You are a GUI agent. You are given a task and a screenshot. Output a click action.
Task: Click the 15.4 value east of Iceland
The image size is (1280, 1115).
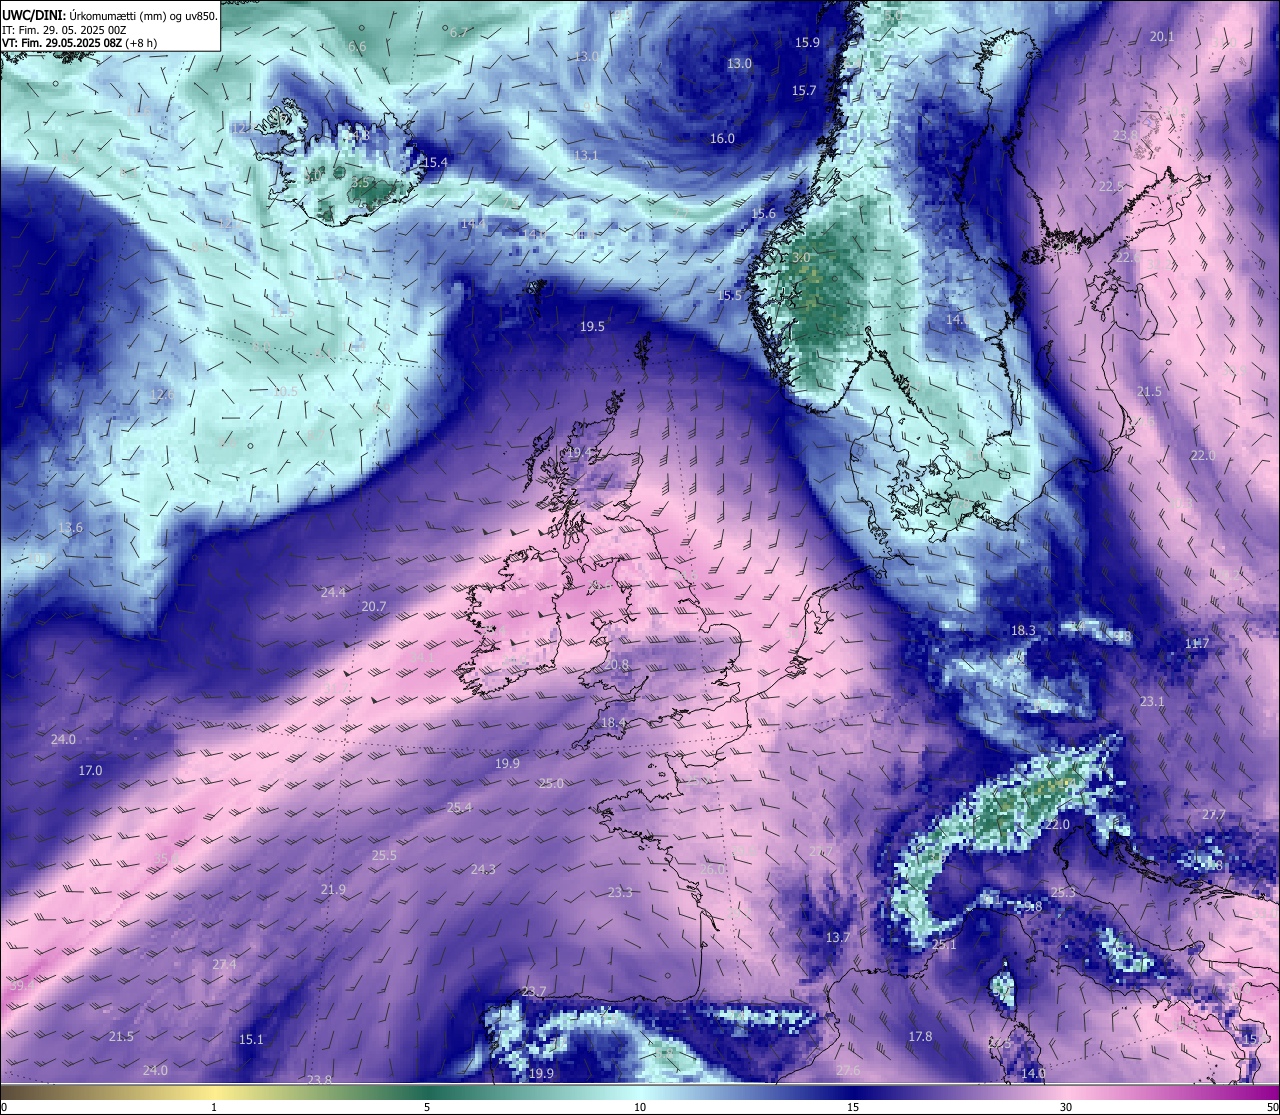435,162
